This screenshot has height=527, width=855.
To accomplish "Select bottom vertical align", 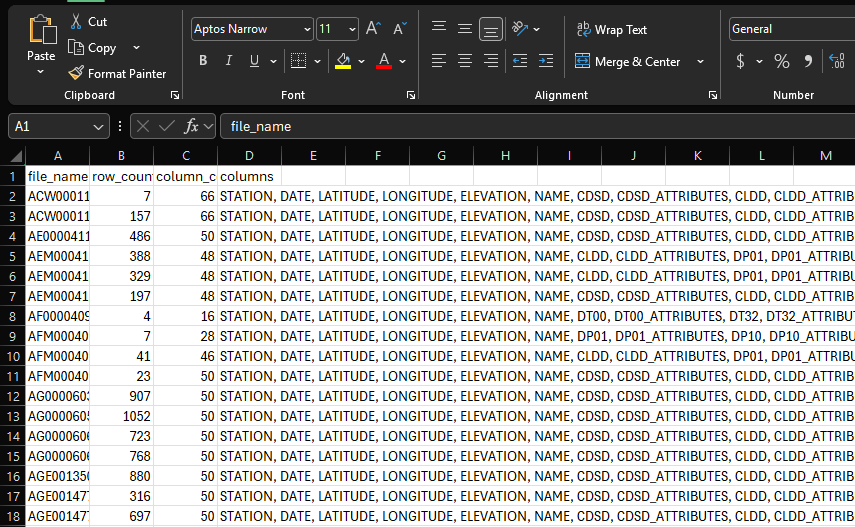I will click(491, 29).
